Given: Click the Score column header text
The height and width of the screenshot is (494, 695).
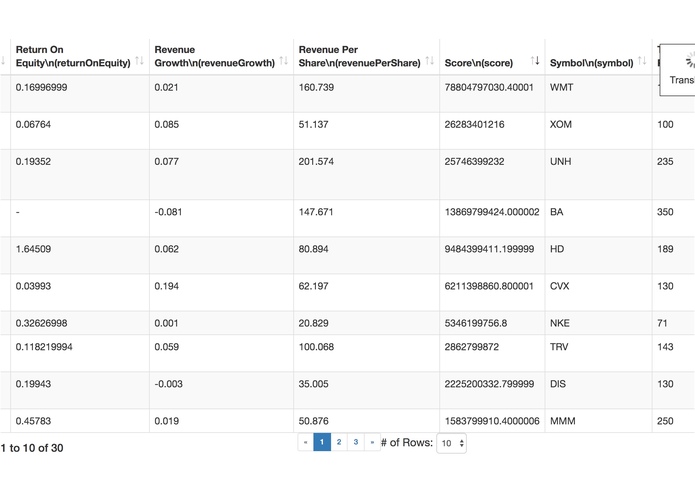Looking at the screenshot, I should click(x=479, y=63).
